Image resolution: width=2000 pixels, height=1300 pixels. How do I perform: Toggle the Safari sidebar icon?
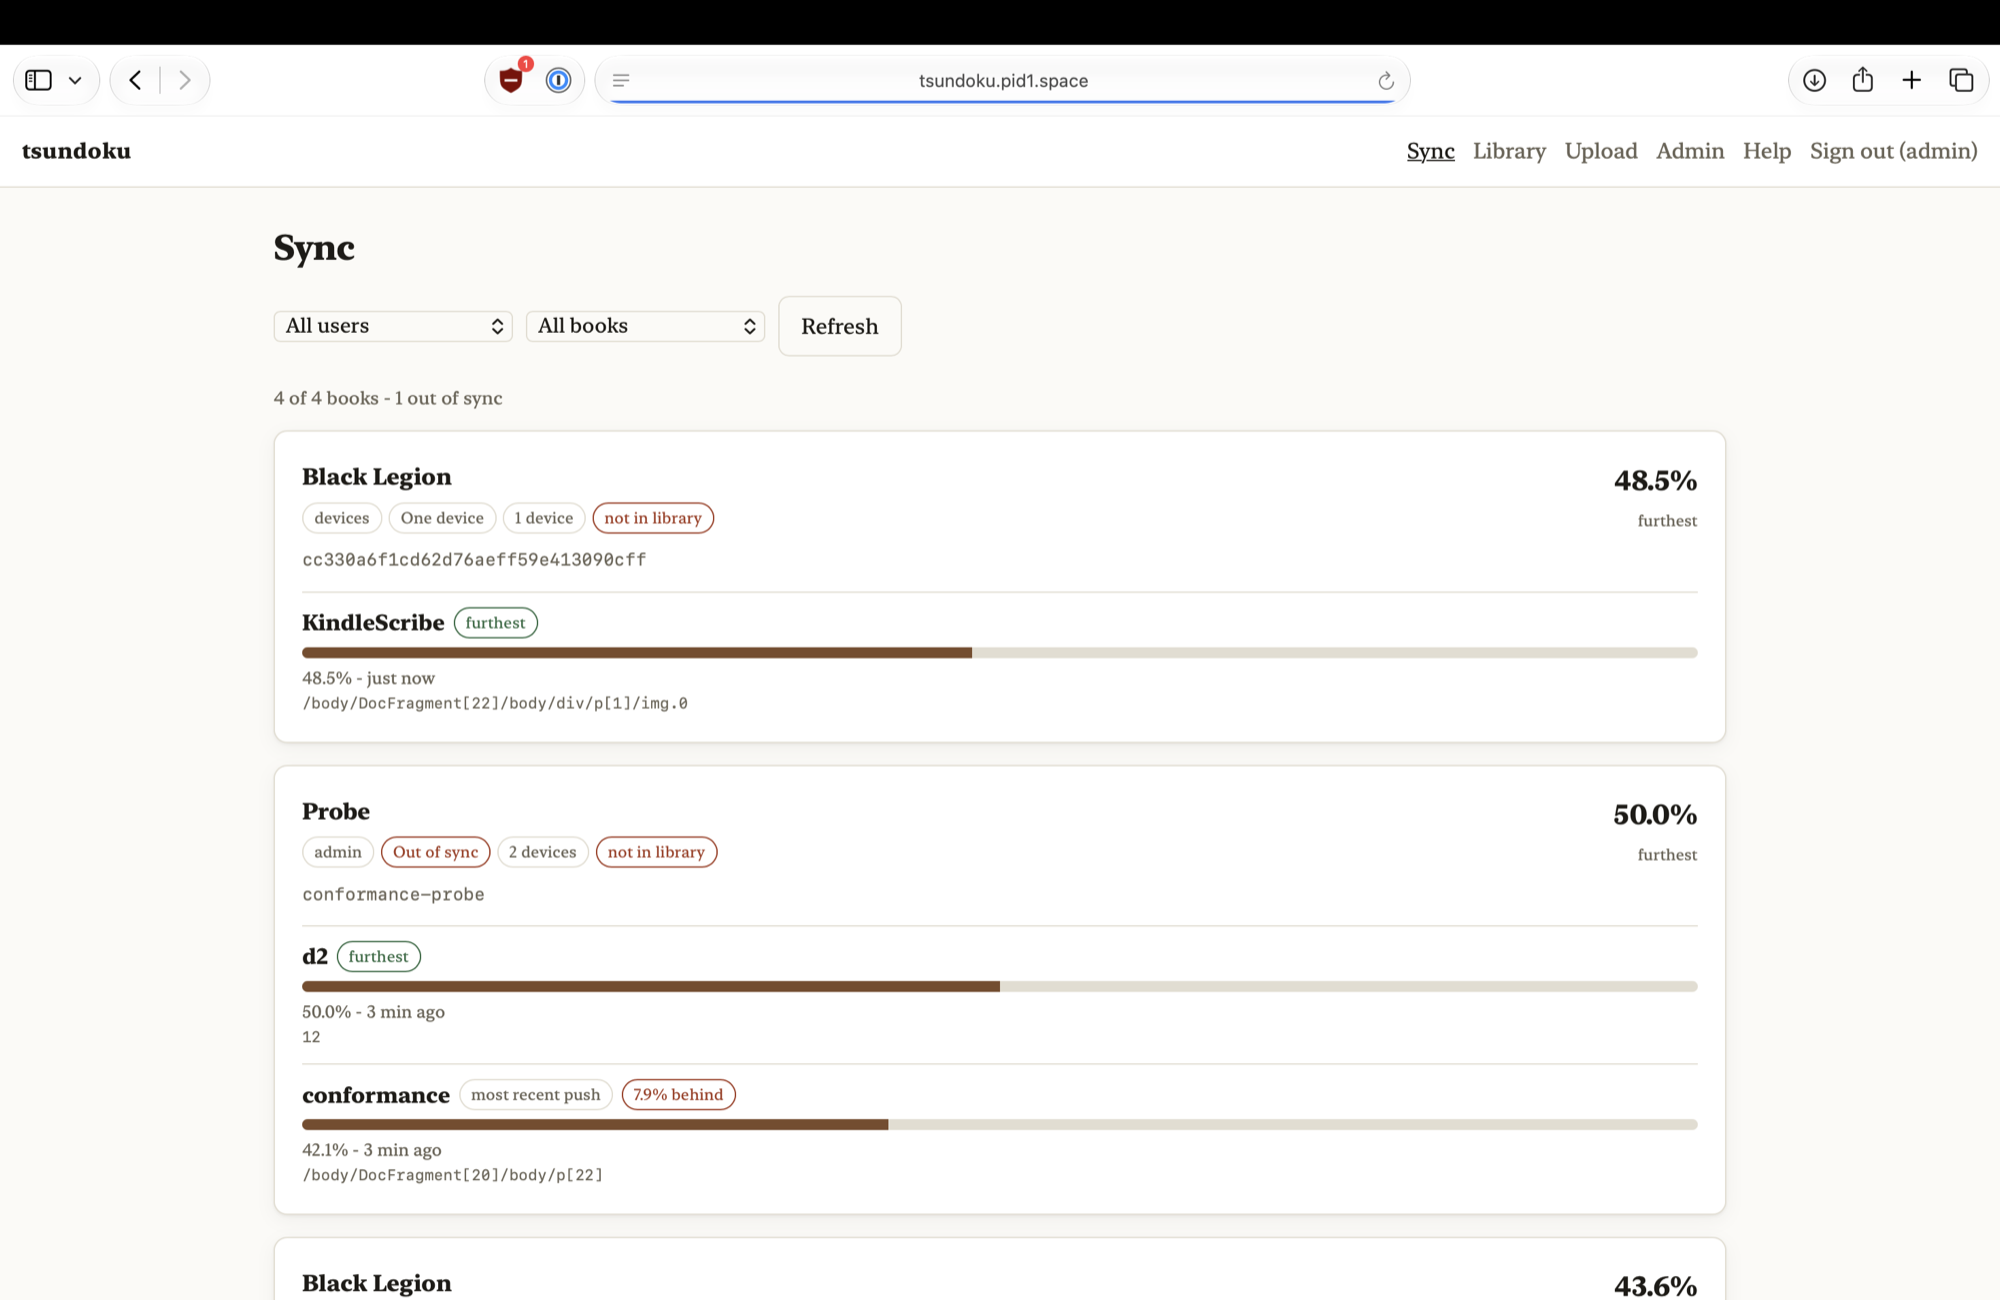[x=38, y=80]
